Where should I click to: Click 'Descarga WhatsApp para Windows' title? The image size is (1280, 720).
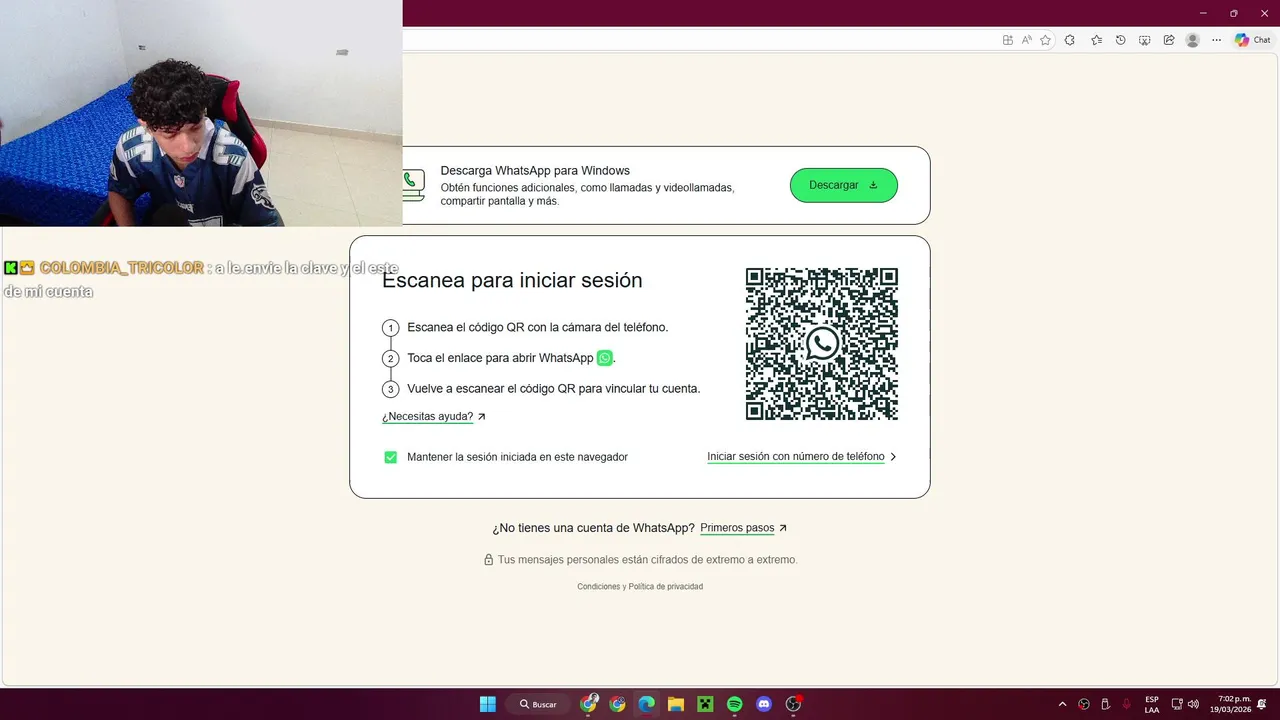[535, 171]
